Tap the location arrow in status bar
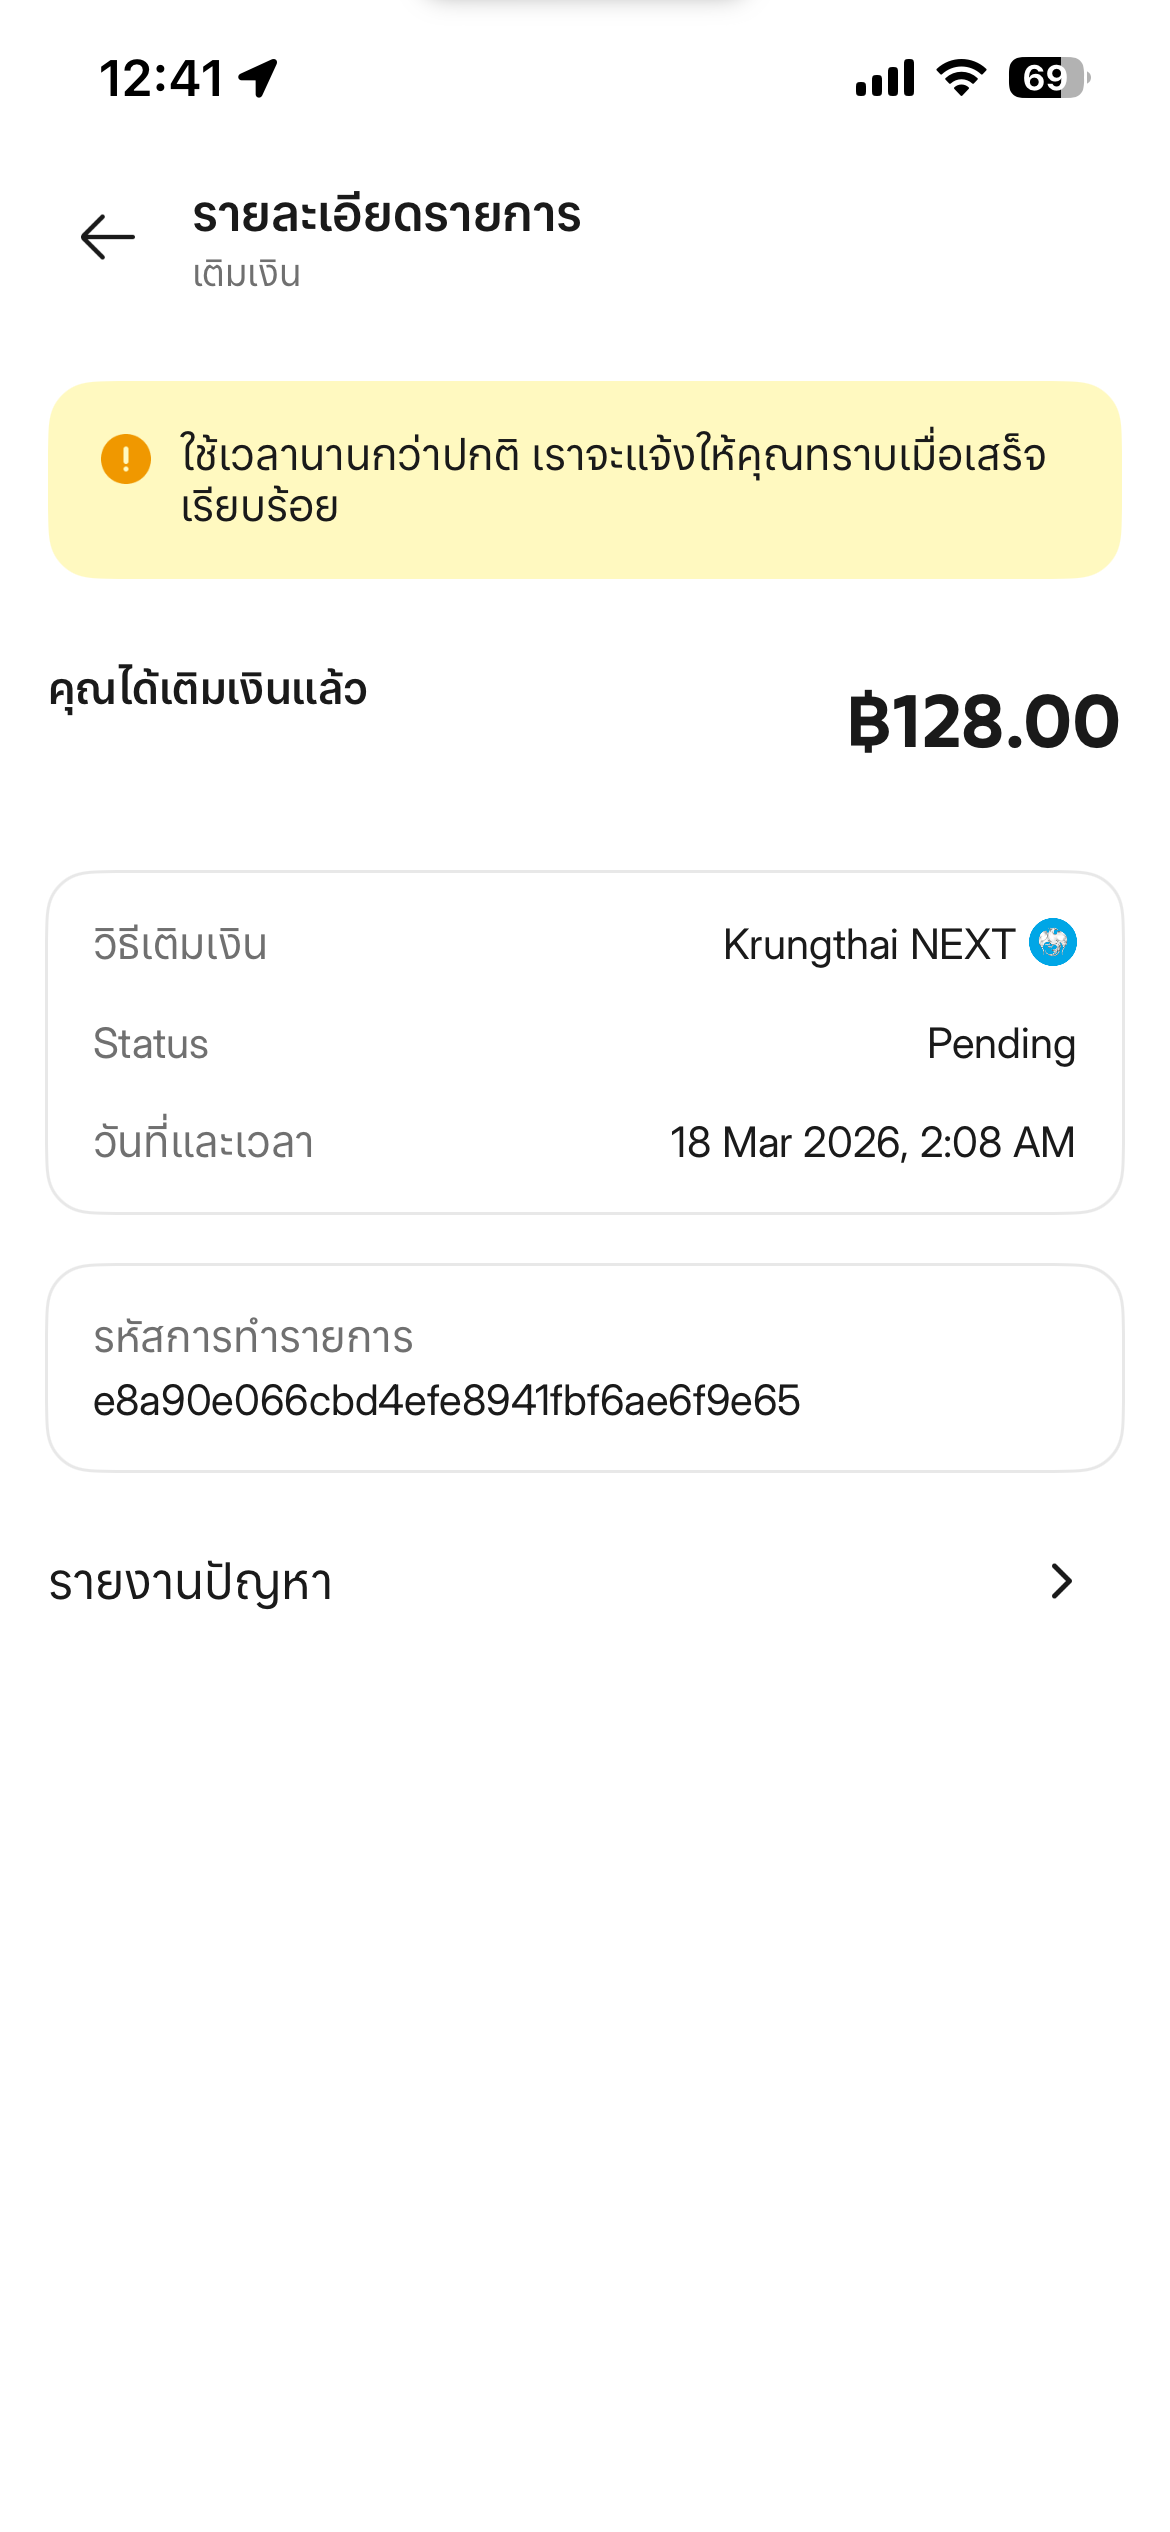The height and width of the screenshot is (2532, 1170). click(259, 78)
